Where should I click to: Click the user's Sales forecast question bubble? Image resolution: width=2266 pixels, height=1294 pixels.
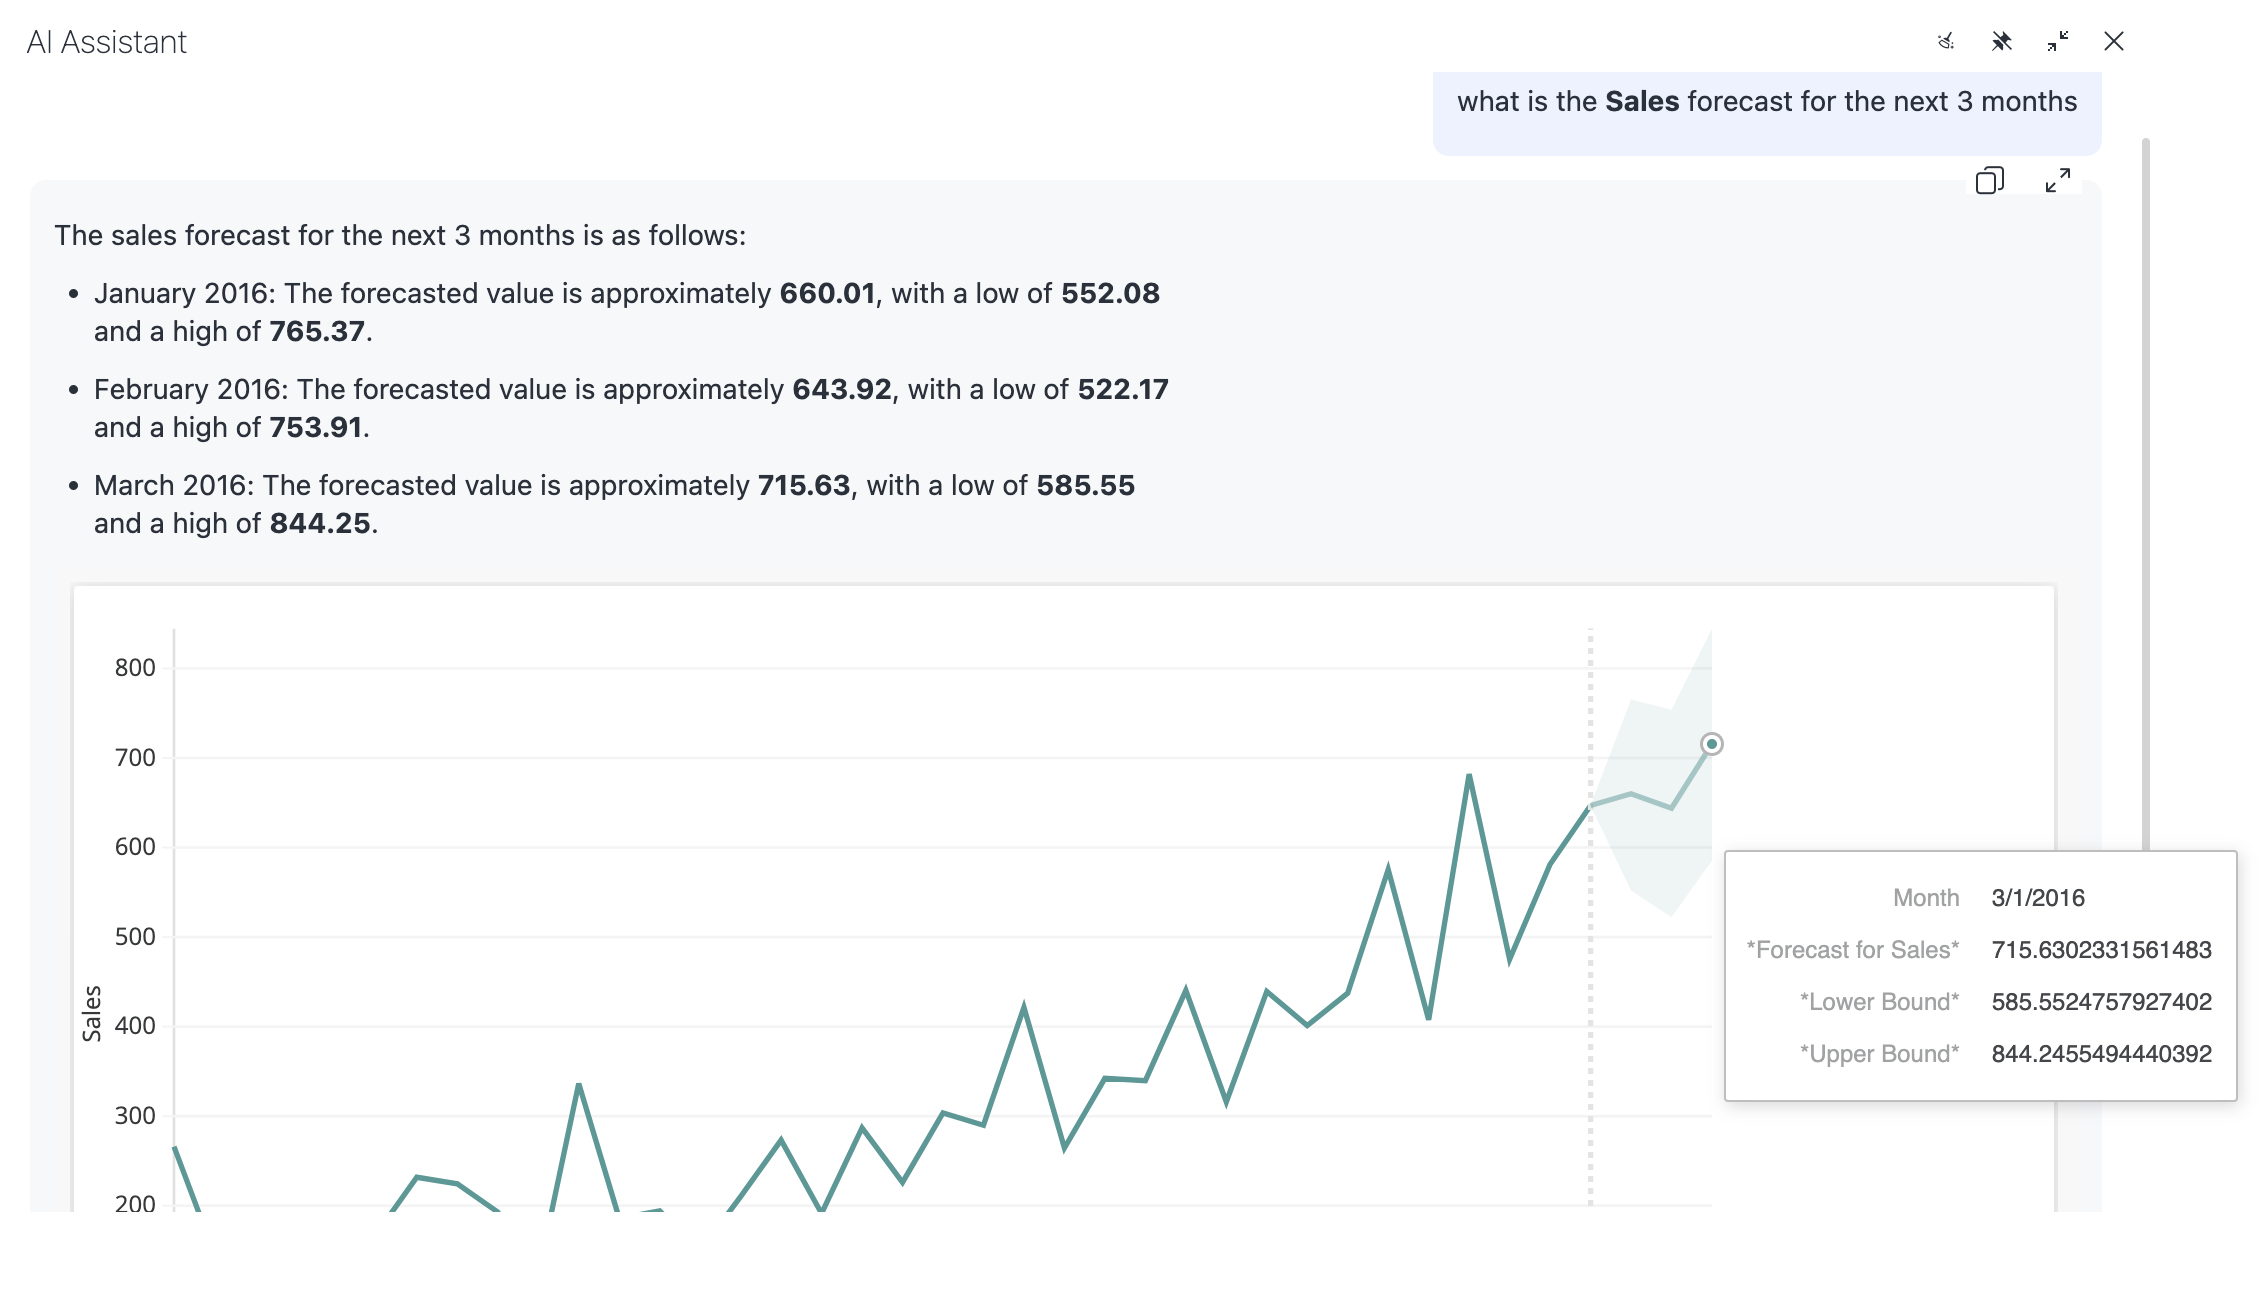(x=1766, y=102)
